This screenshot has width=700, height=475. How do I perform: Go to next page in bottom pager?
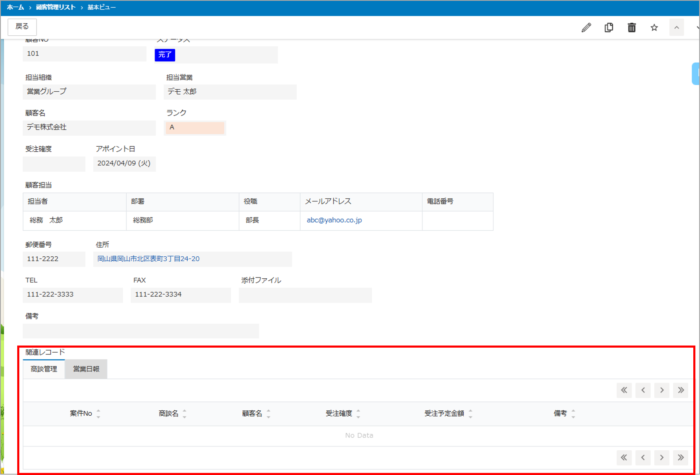click(662, 457)
